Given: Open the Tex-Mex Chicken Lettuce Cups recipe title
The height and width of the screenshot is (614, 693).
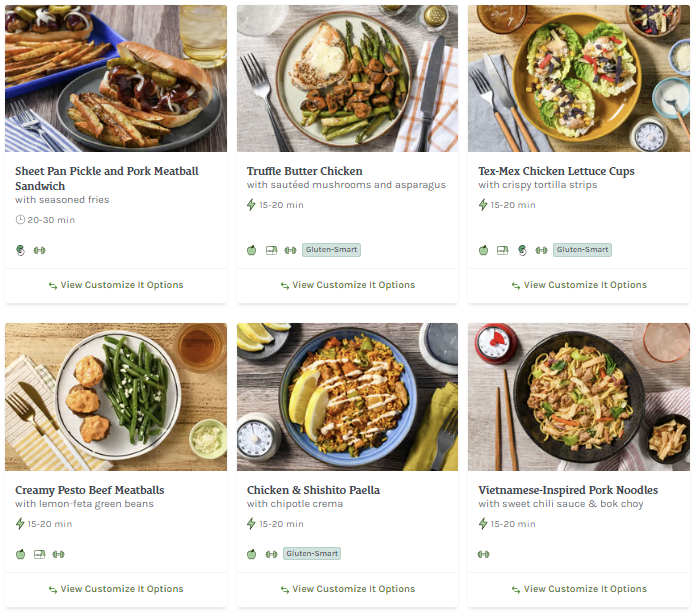Looking at the screenshot, I should 556,171.
